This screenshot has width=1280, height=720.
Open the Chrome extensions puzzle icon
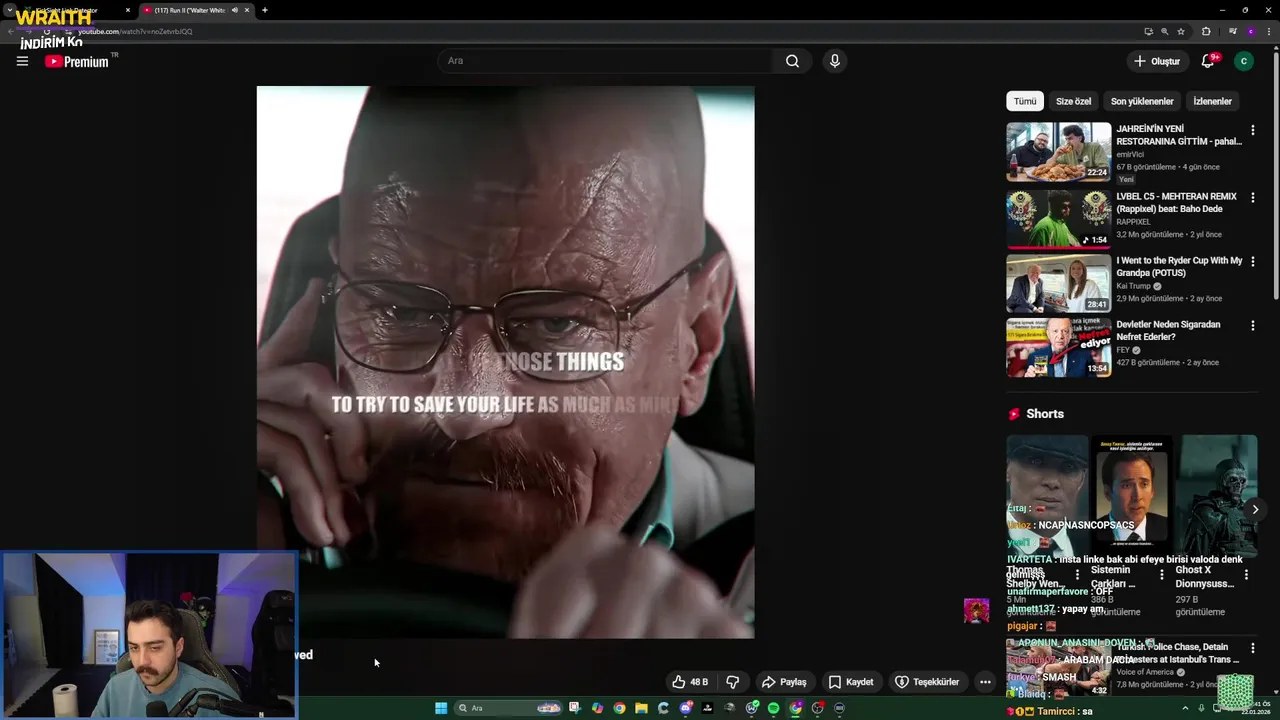click(1206, 31)
